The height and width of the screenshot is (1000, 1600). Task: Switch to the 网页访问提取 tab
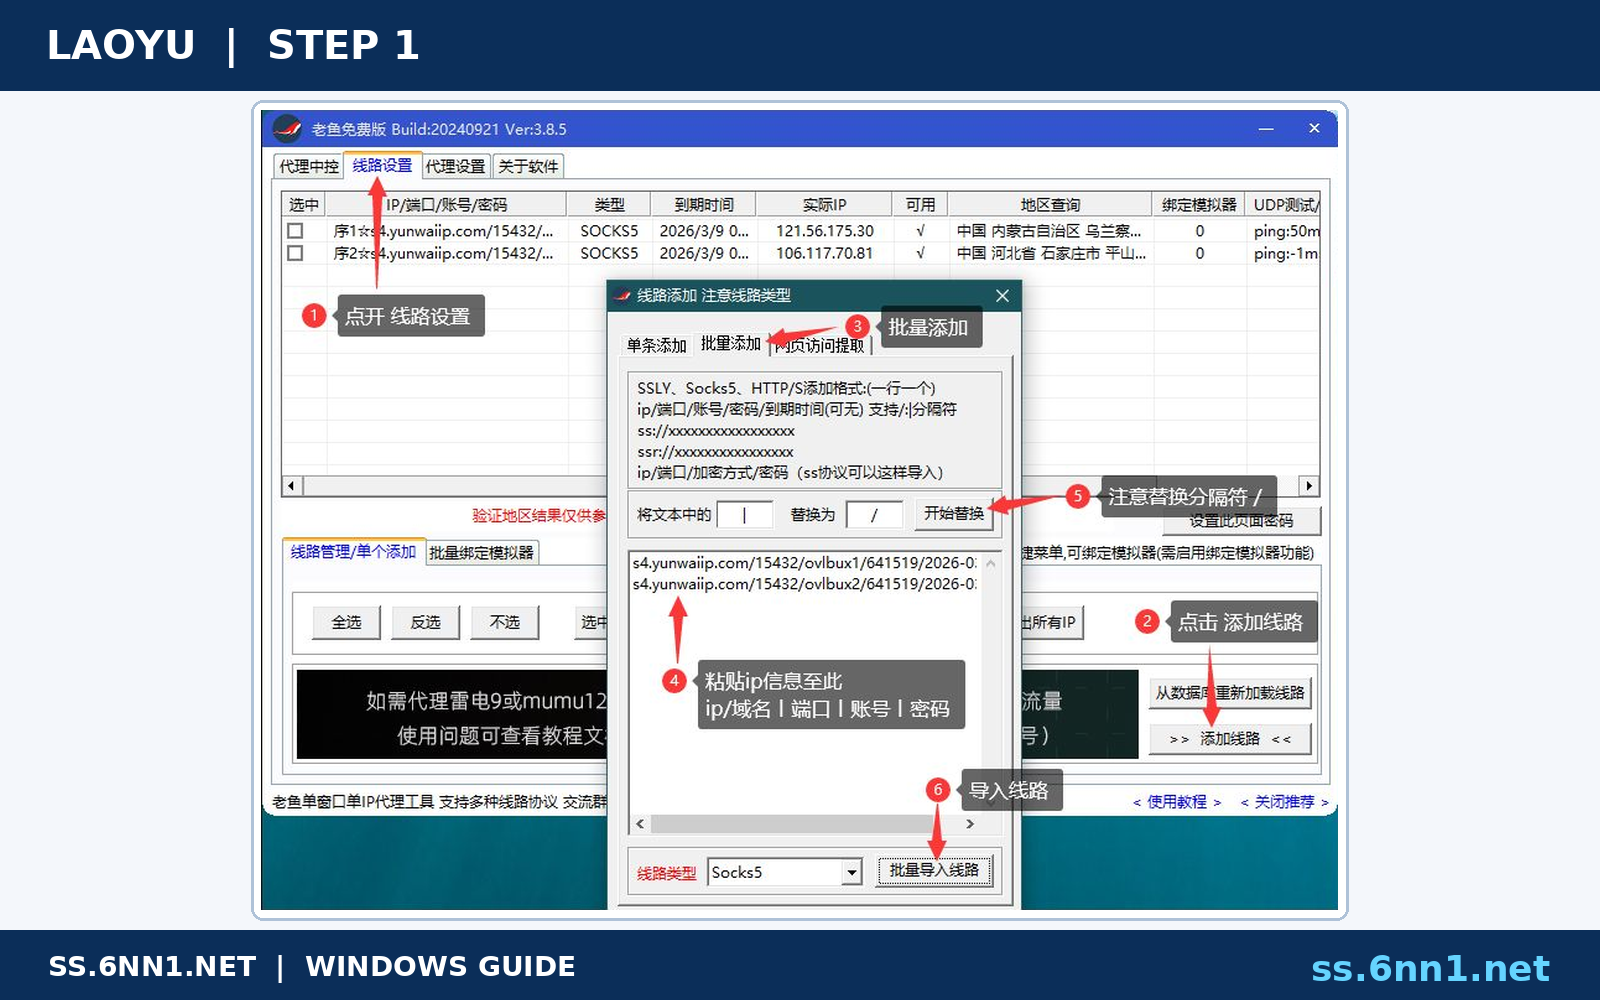(820, 345)
